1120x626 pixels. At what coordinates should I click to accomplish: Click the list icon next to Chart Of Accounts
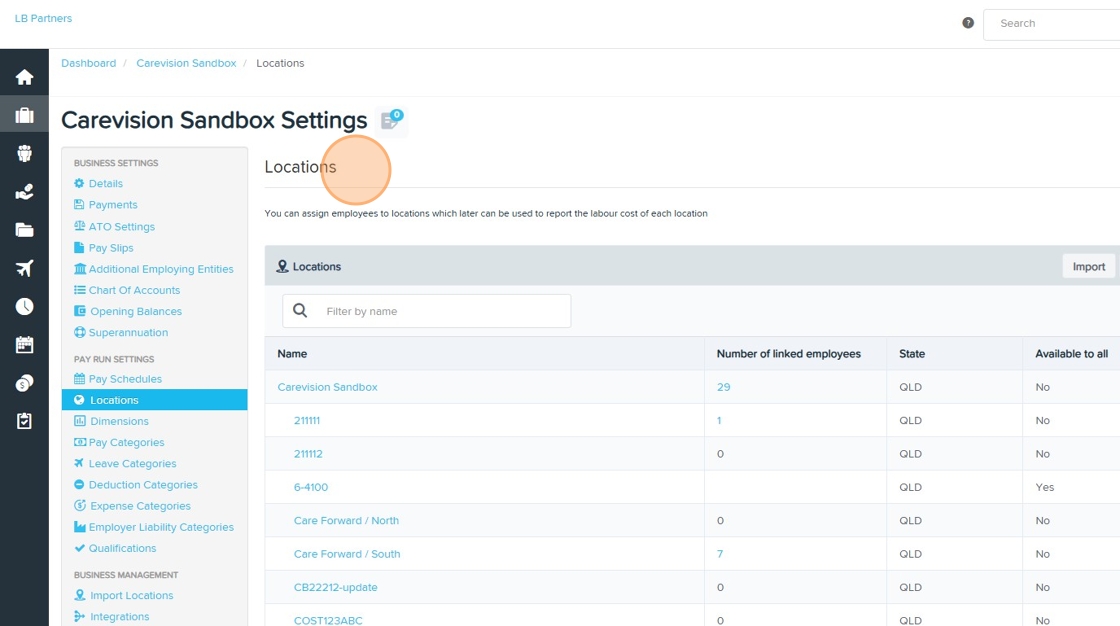point(79,289)
